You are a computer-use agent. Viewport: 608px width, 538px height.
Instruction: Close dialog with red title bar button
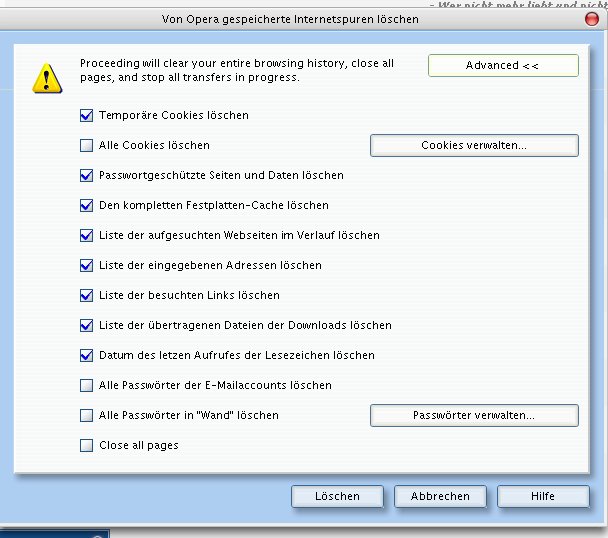(x=592, y=19)
